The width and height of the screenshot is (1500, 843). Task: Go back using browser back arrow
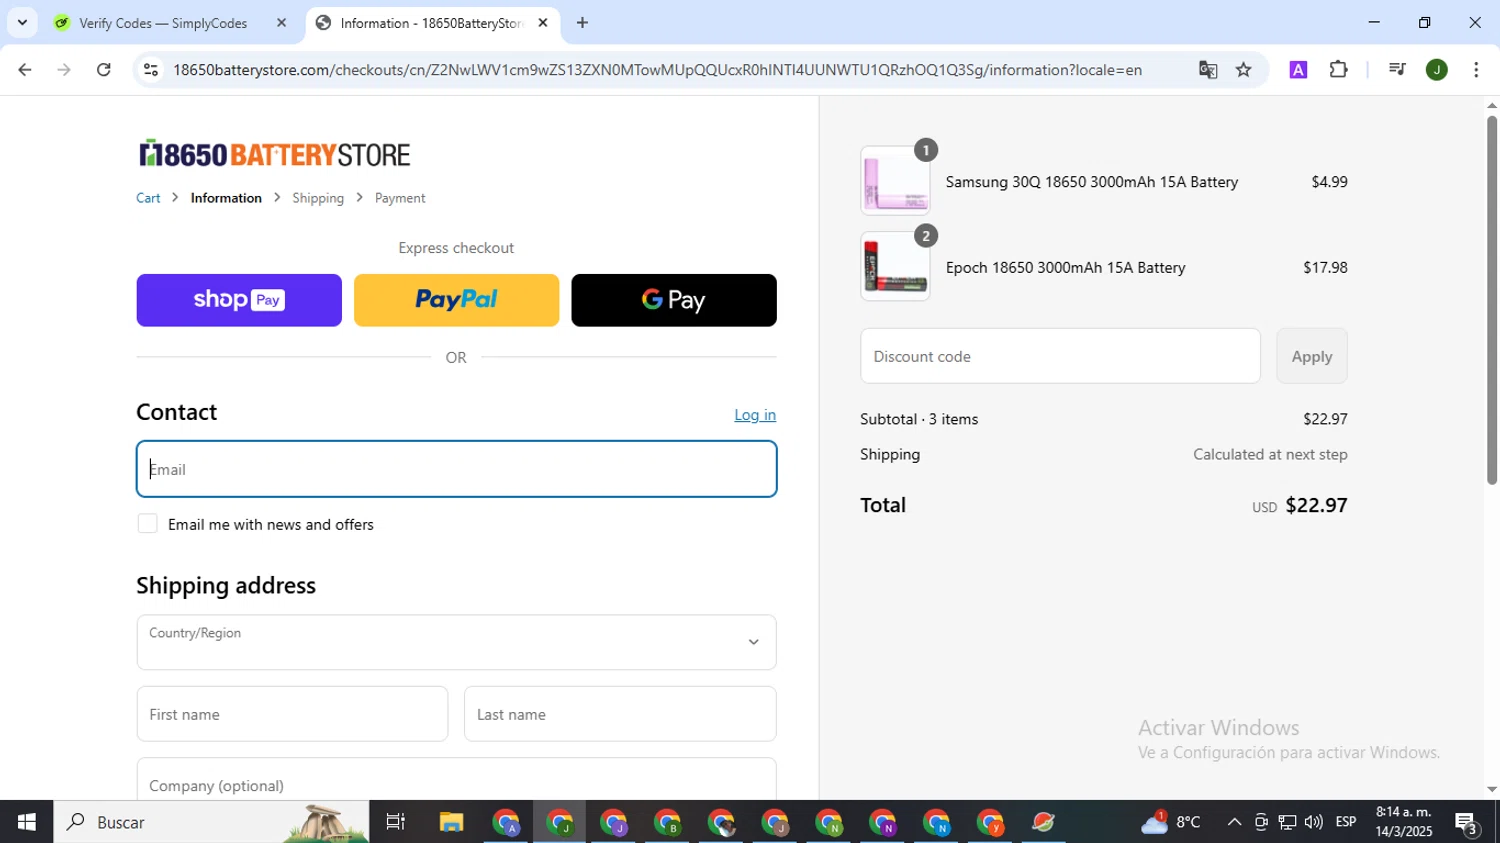pos(24,70)
